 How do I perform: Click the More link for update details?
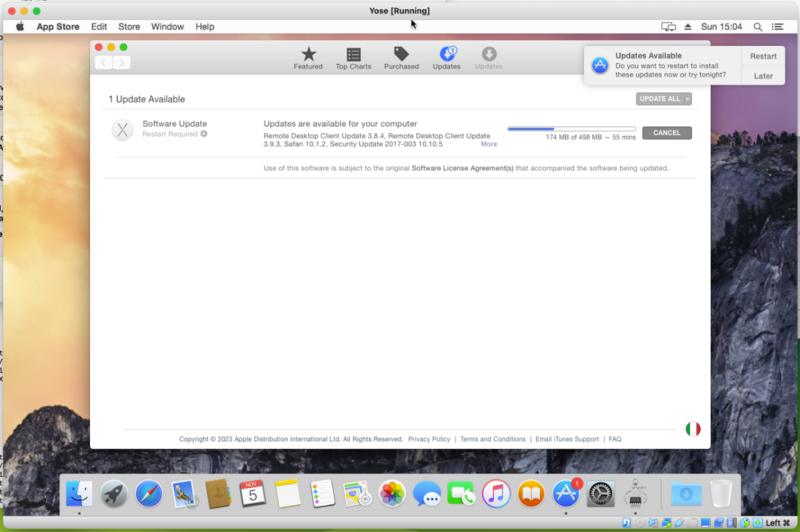488,144
